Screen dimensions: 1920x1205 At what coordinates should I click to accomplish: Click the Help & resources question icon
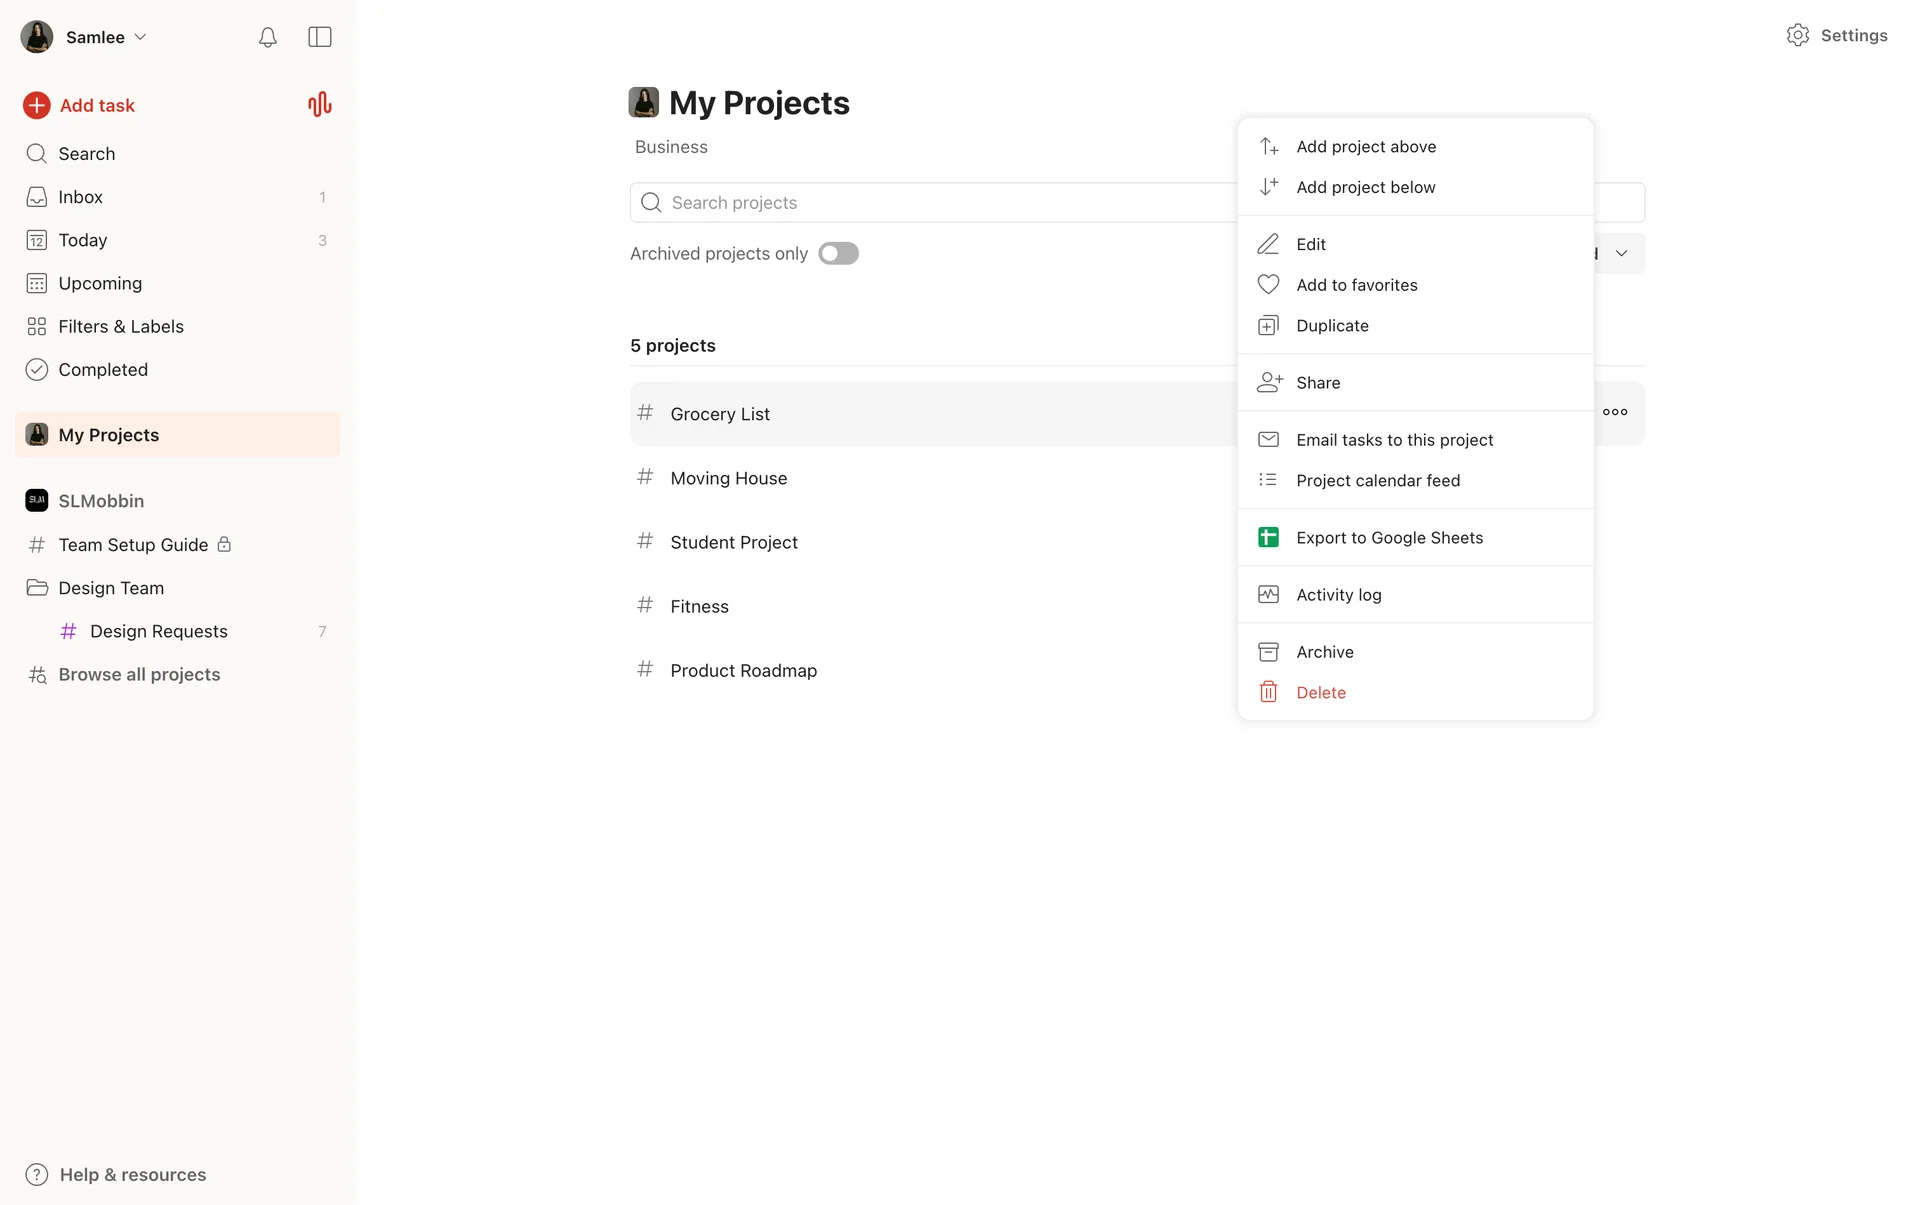click(37, 1174)
